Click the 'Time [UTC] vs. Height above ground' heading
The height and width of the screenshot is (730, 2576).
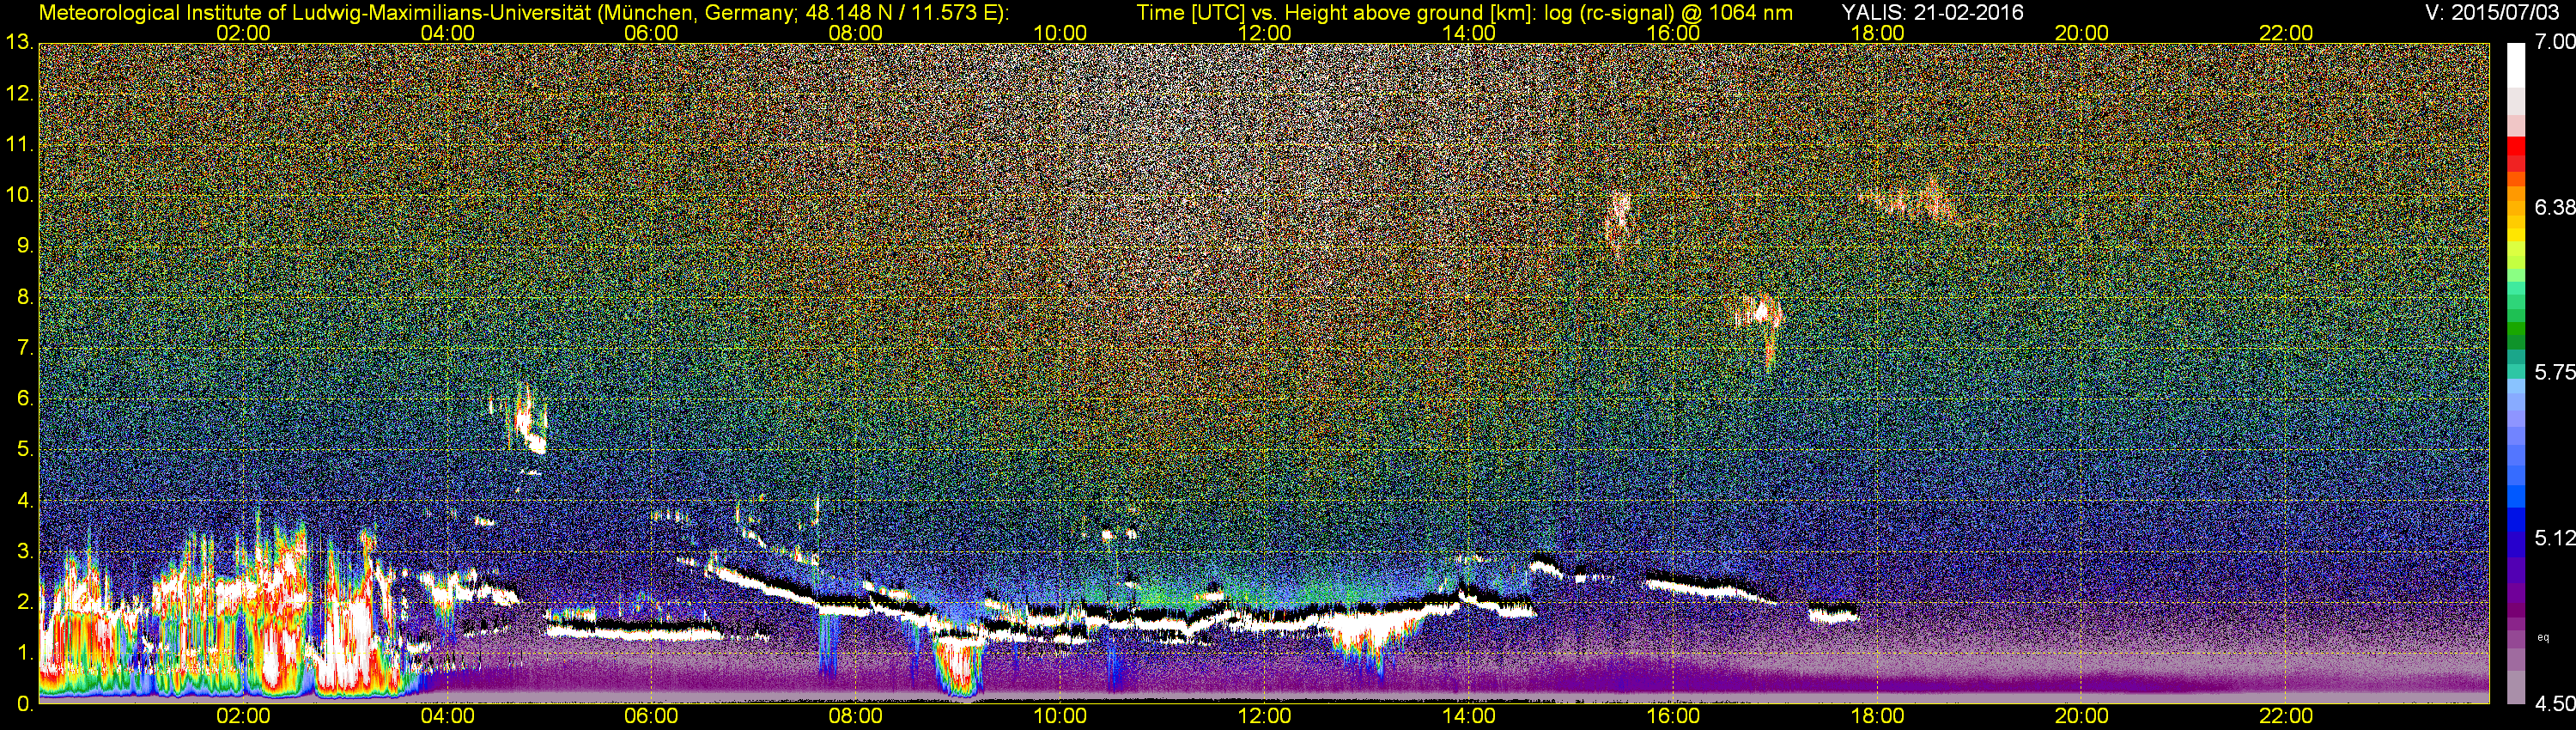[1464, 13]
